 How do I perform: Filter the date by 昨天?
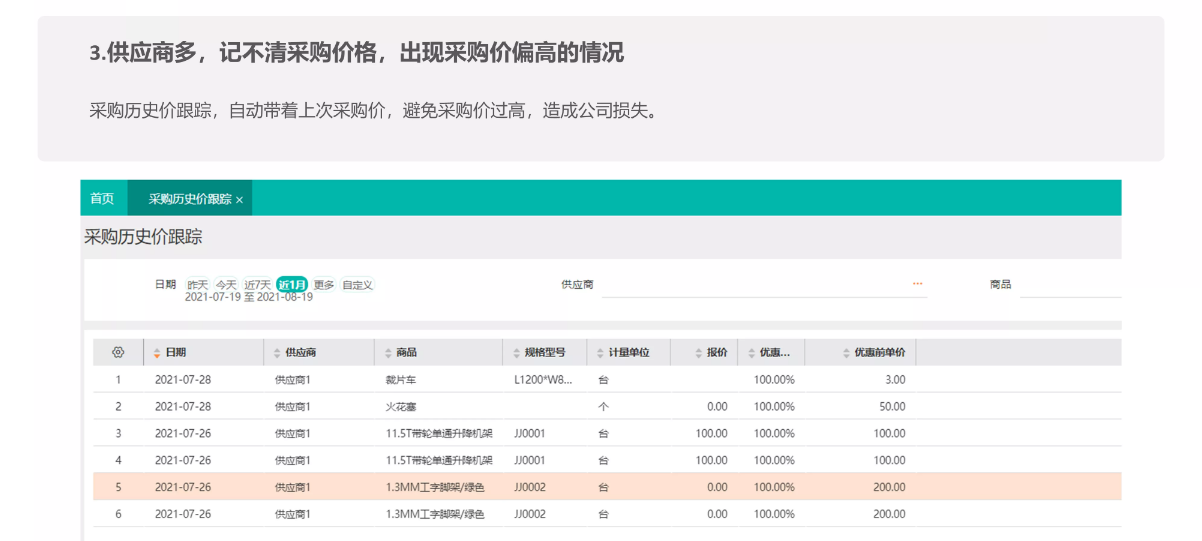(197, 285)
